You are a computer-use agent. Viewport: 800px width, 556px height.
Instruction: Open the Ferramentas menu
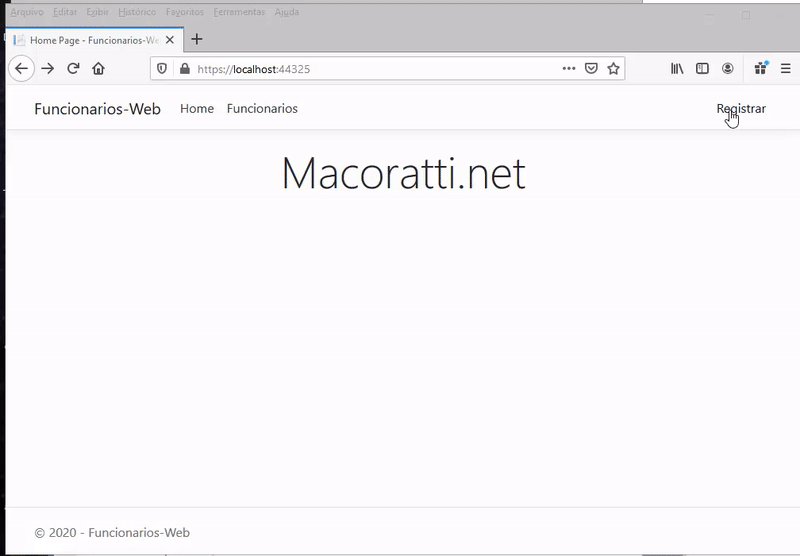click(239, 12)
